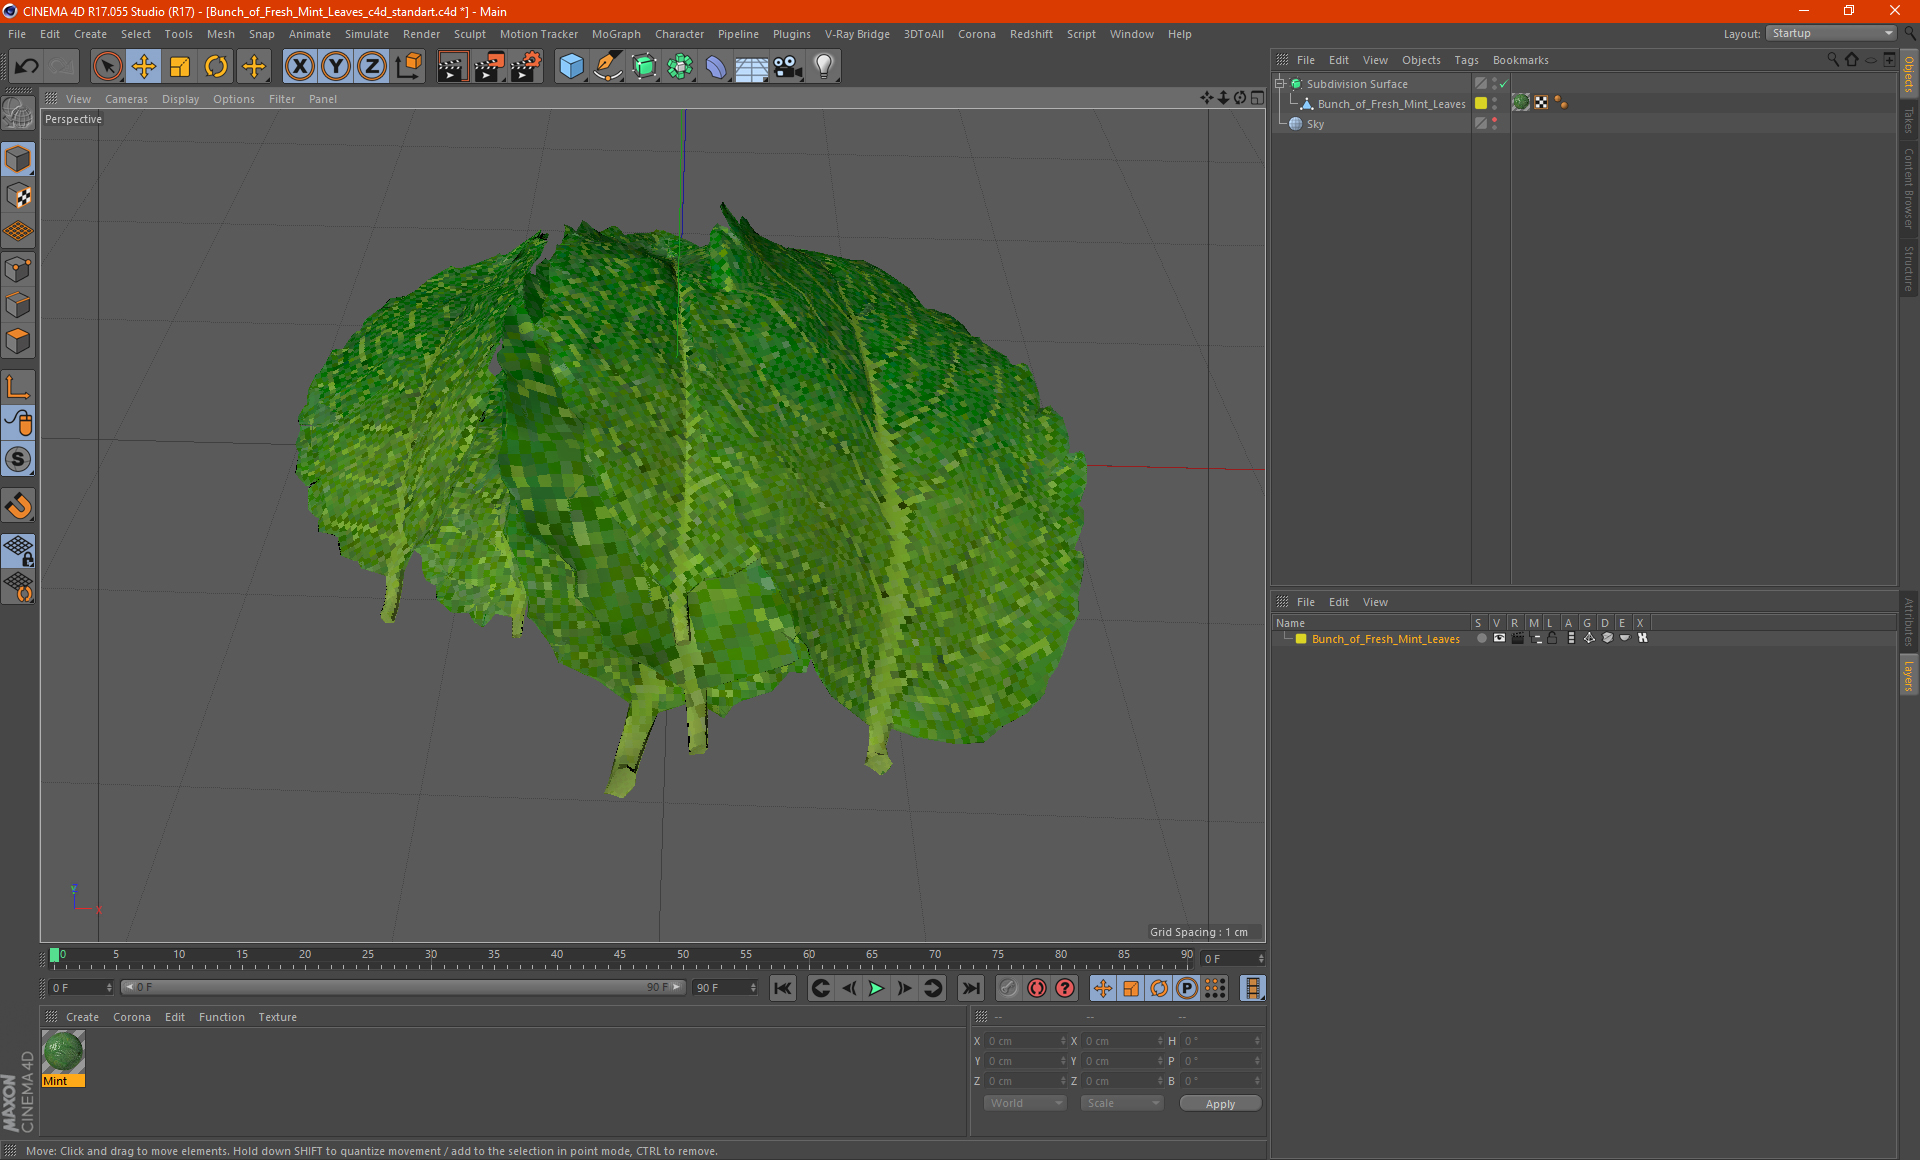Image resolution: width=1920 pixels, height=1160 pixels.
Task: Toggle layer lock for Bunch_of_Fresh_Mint_Leaves
Action: click(x=1552, y=638)
